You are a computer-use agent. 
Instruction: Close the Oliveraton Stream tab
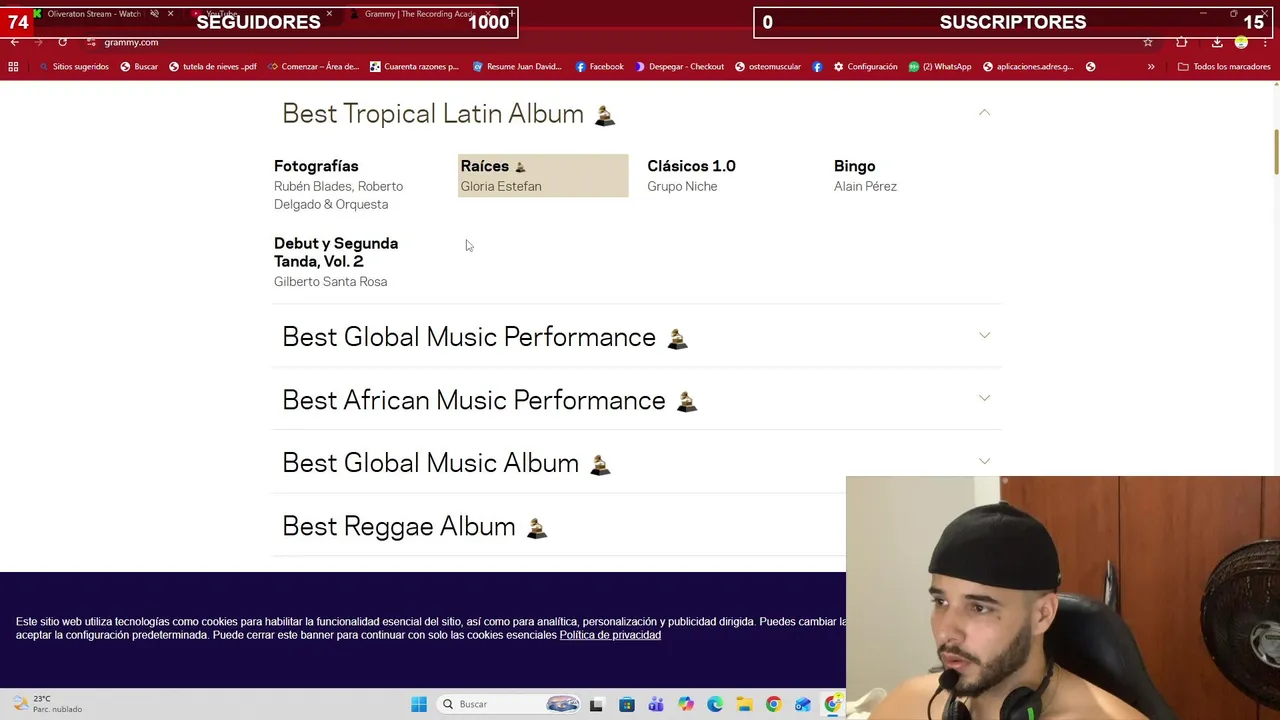point(170,14)
